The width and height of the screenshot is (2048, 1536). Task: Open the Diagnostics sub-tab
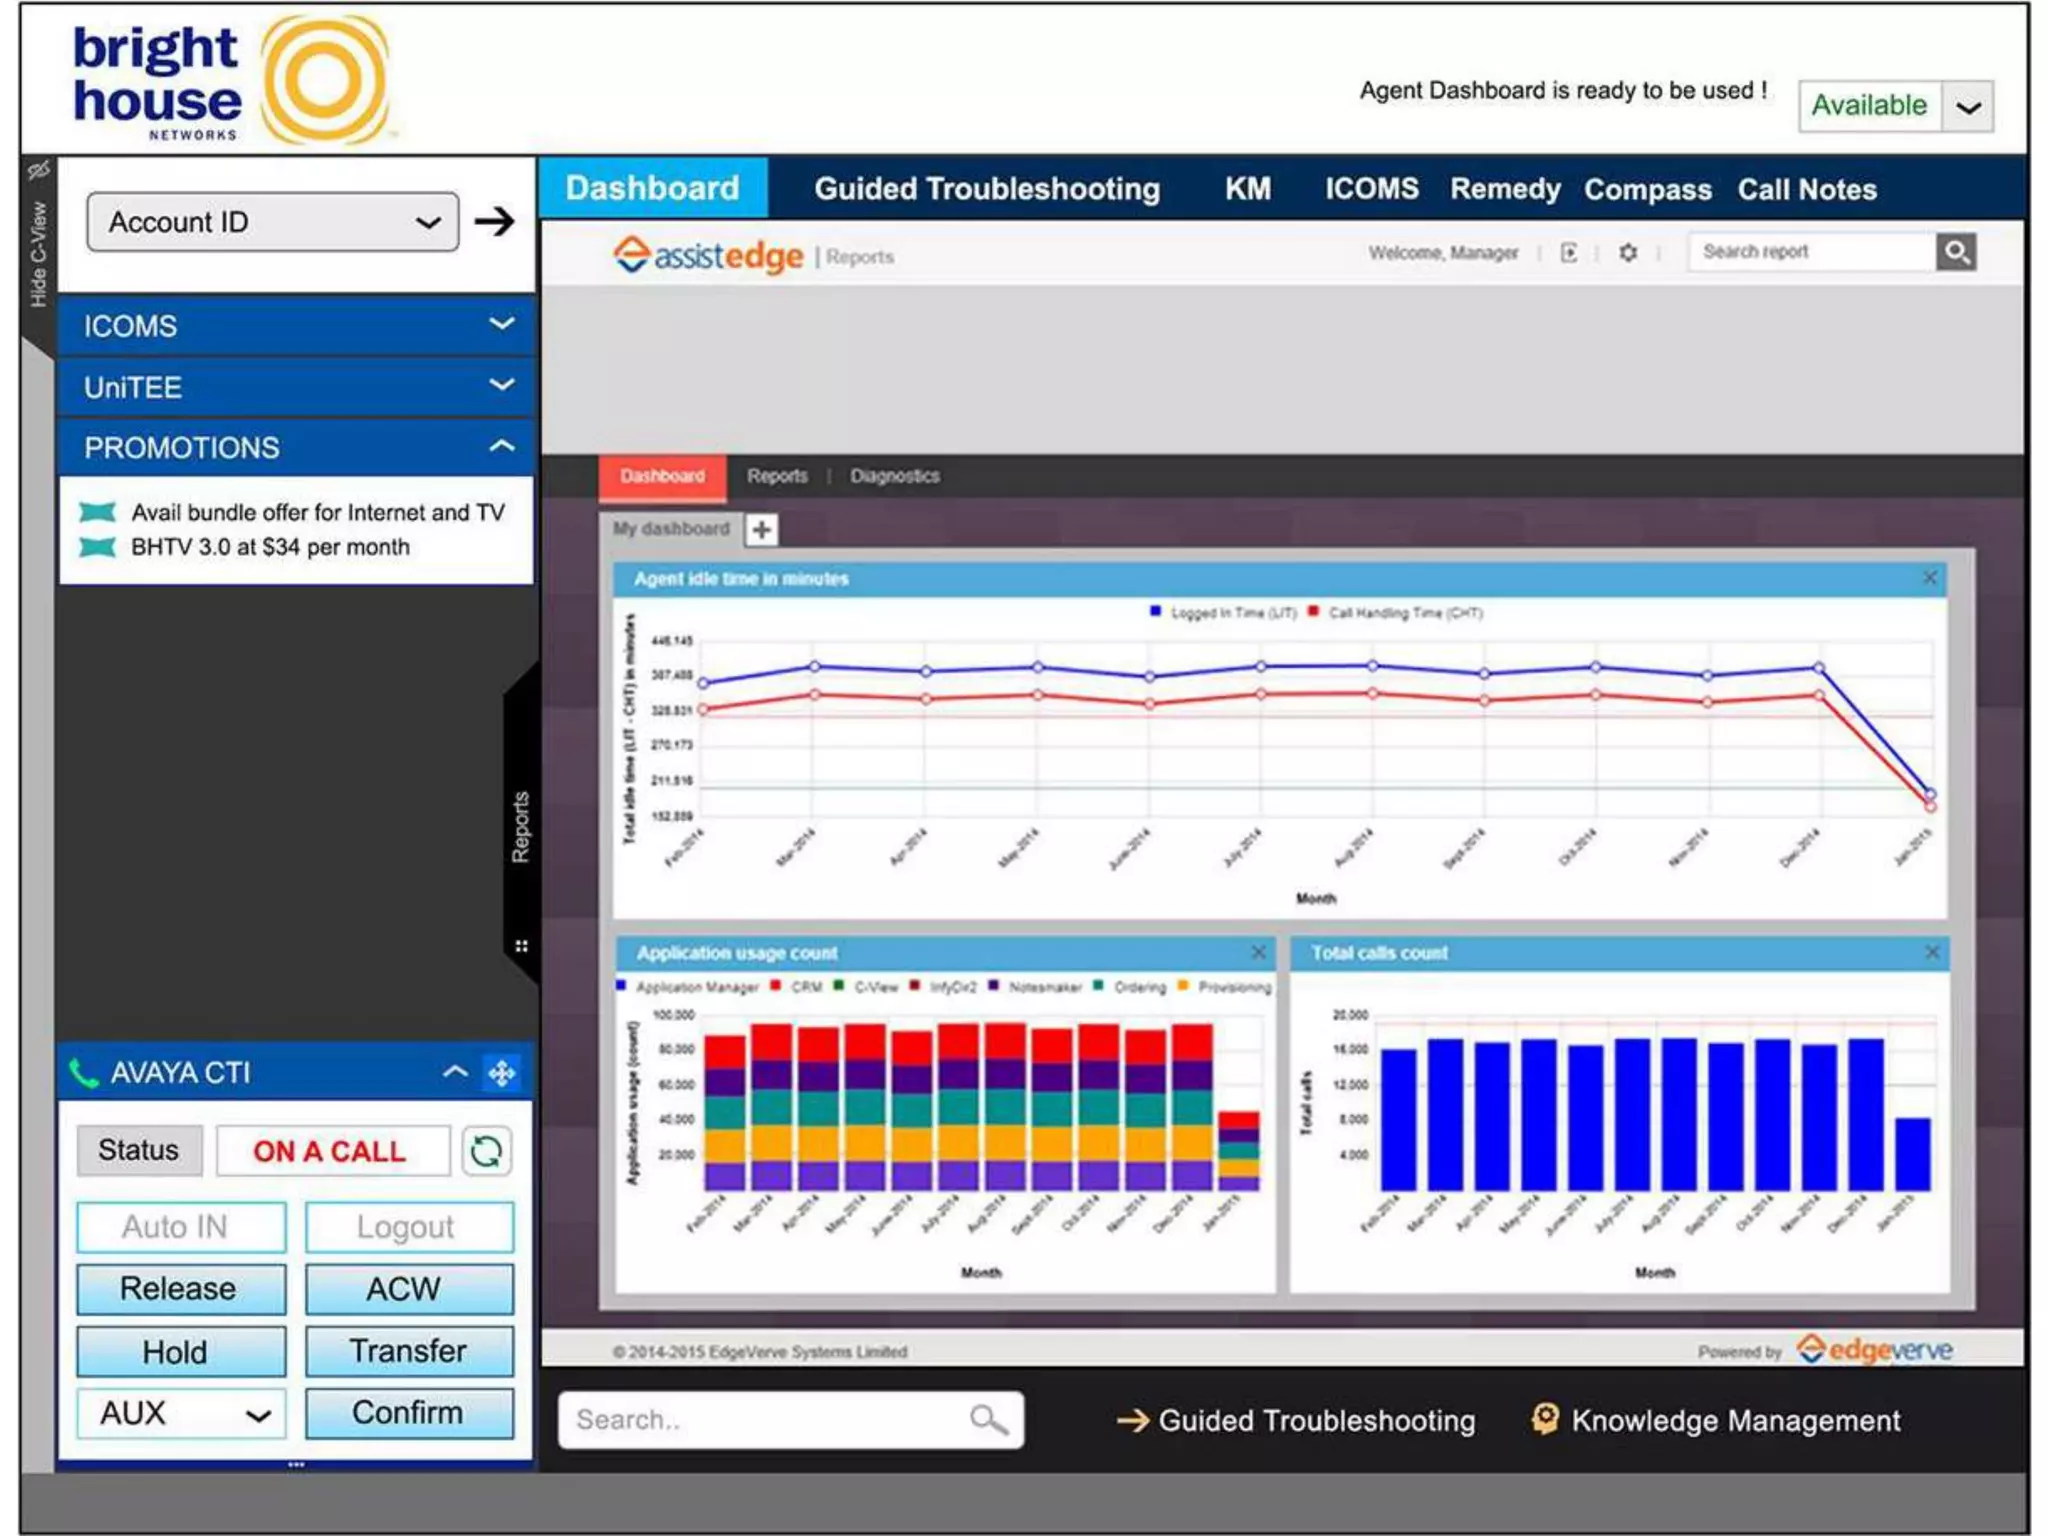point(895,477)
